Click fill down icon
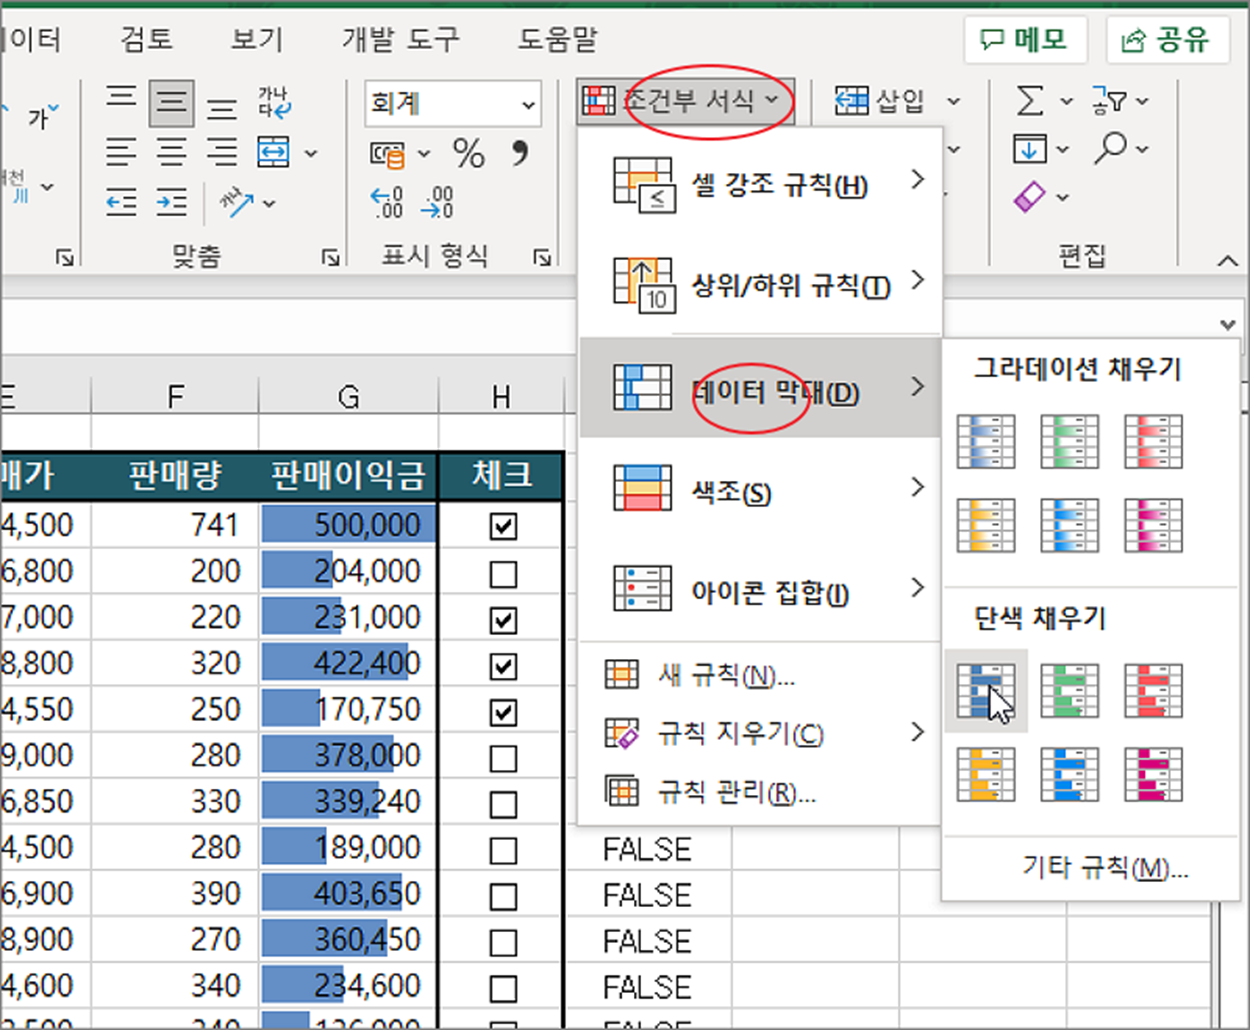The image size is (1250, 1030). pyautogui.click(x=1030, y=150)
